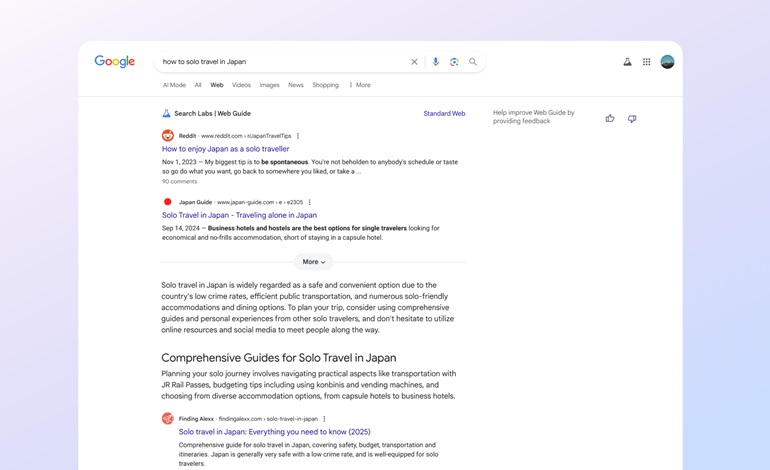Open 'Solo Travel in Japan - Traveling alone in Japan'
Image resolution: width=770 pixels, height=470 pixels.
239,215
